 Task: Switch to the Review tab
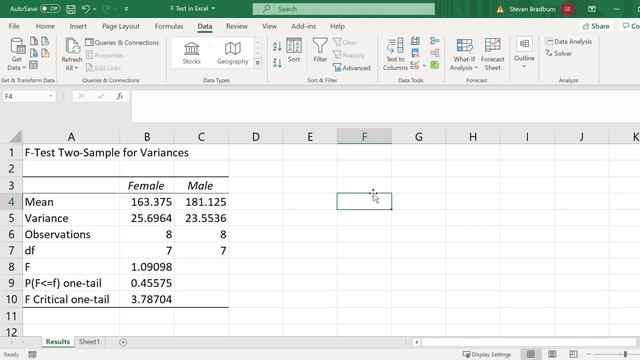pos(237,26)
